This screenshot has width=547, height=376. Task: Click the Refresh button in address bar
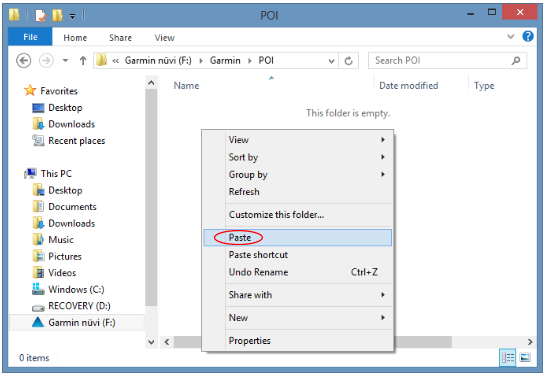pyautogui.click(x=348, y=61)
